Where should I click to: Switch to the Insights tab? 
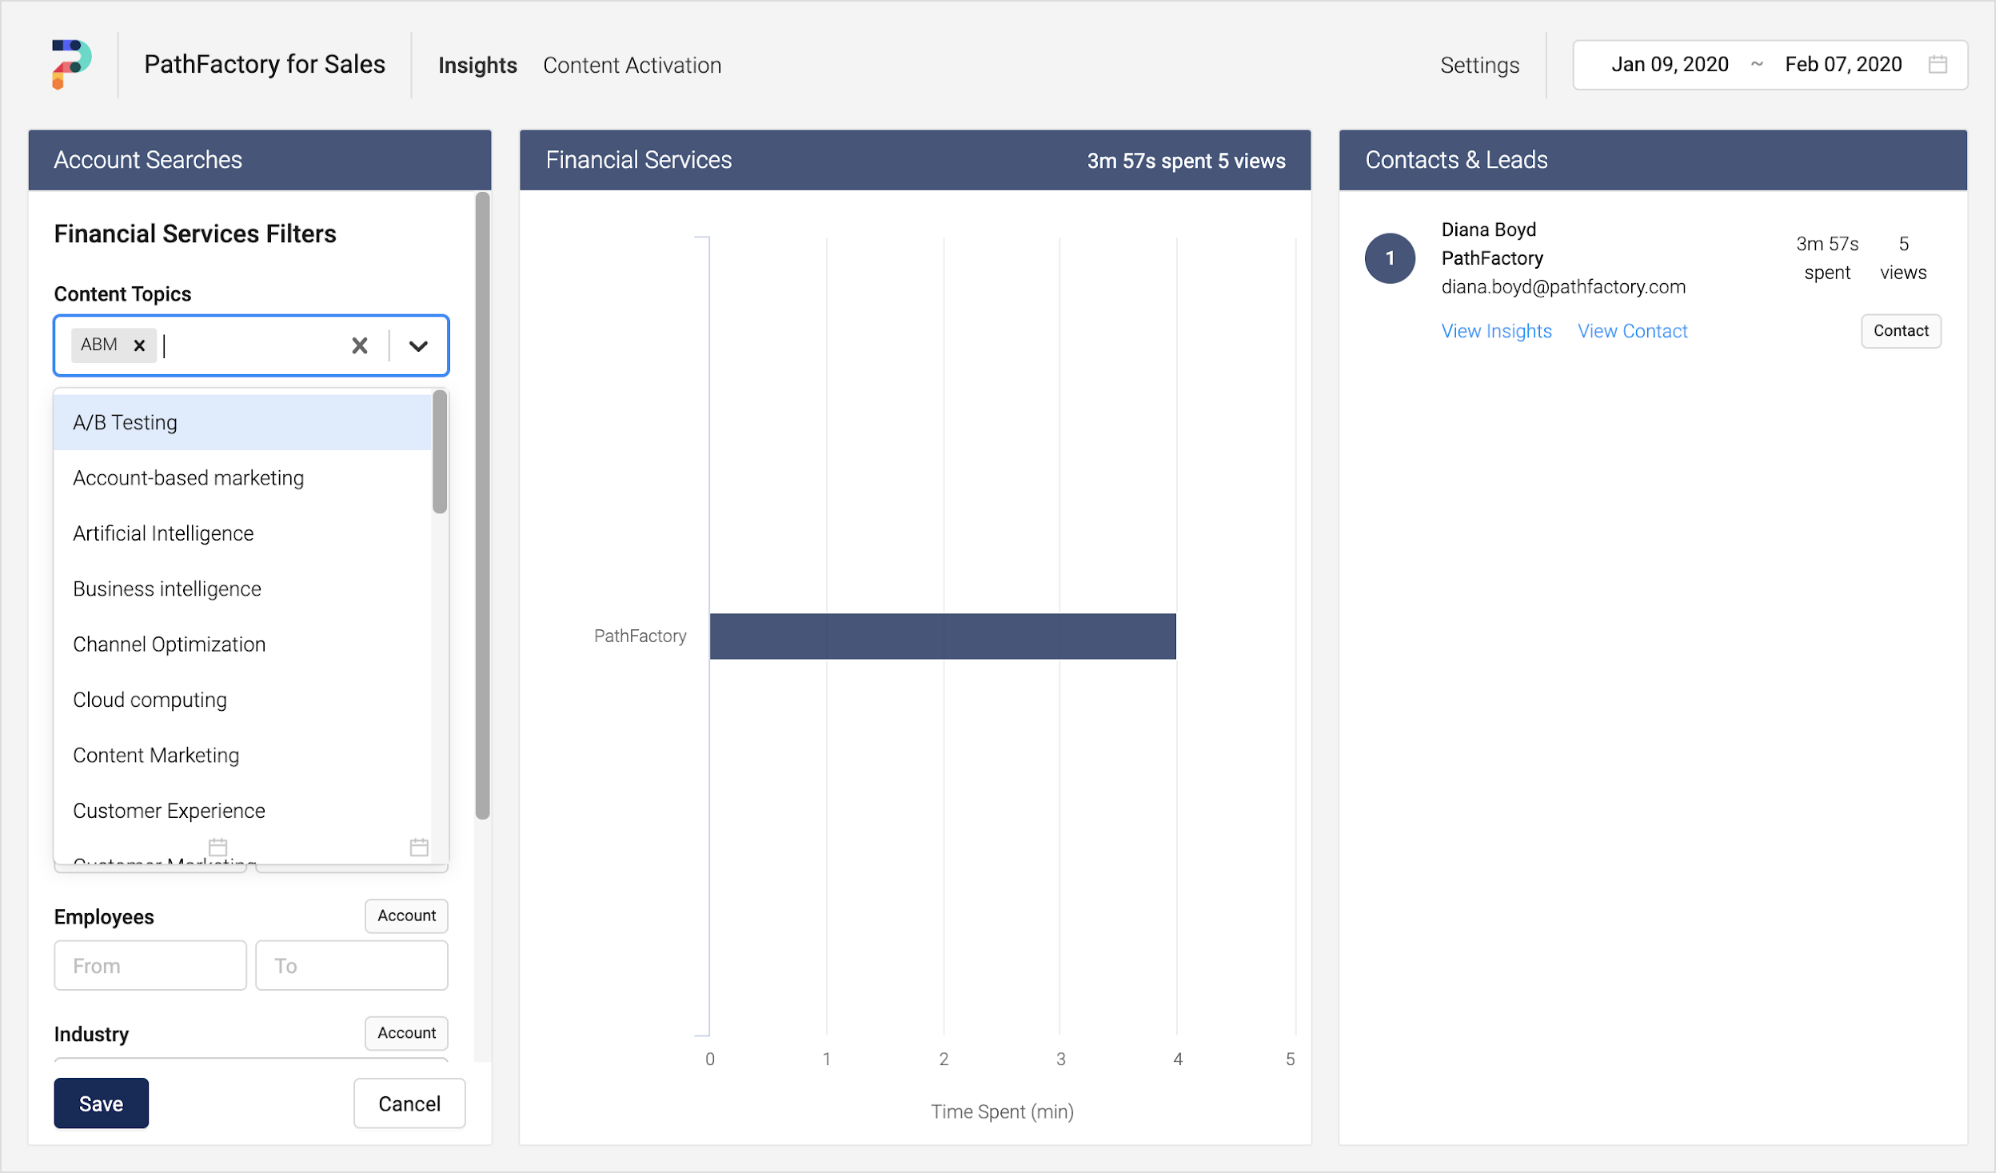pos(476,64)
